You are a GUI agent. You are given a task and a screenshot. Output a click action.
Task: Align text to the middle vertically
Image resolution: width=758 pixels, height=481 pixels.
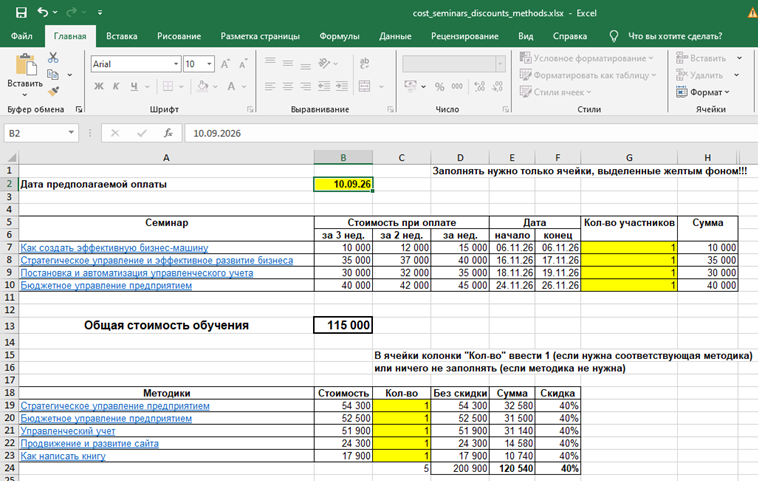coord(288,63)
